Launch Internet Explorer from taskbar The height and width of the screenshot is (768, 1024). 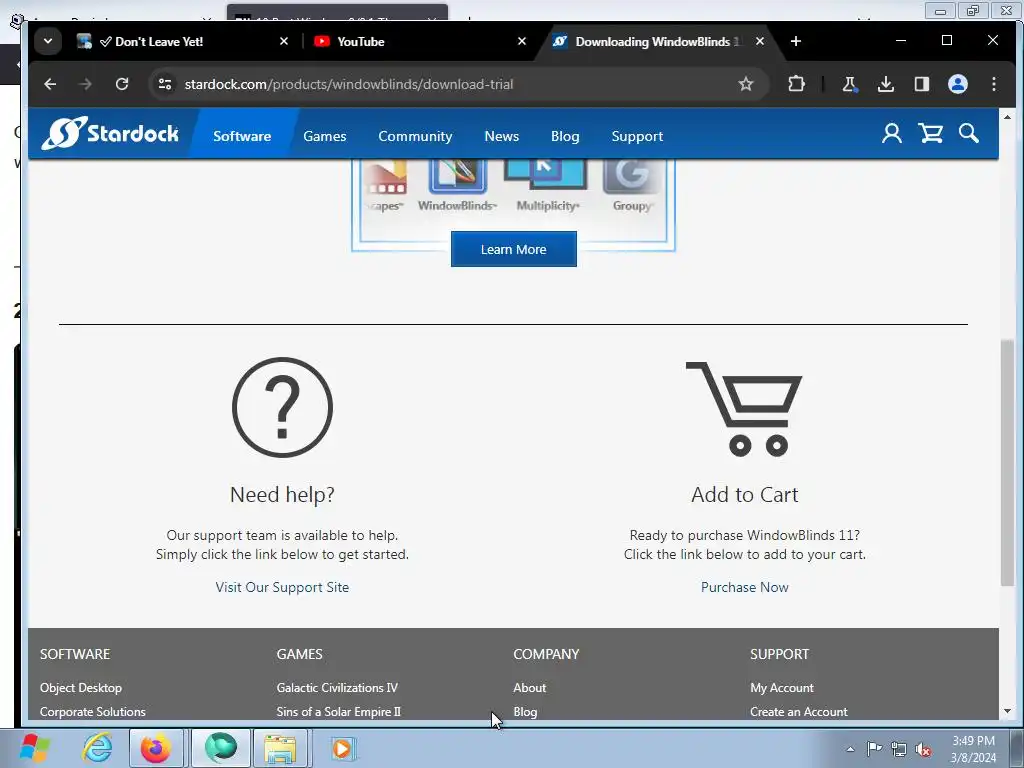[x=97, y=748]
